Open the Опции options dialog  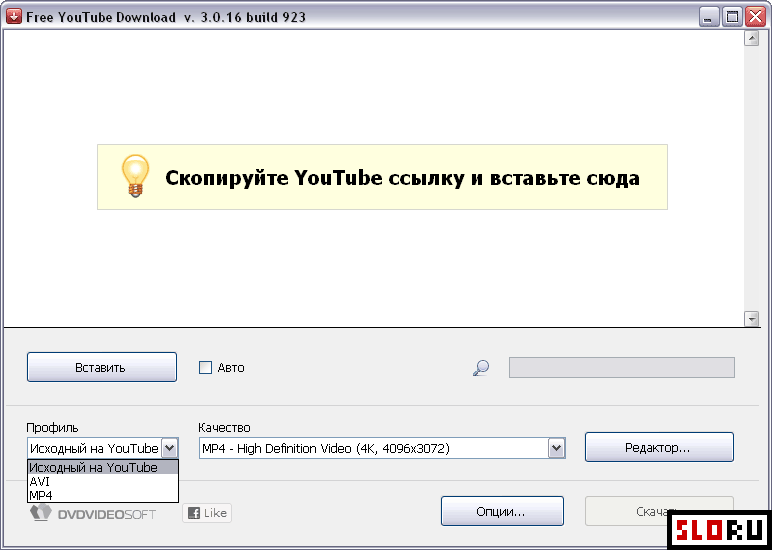pyautogui.click(x=502, y=511)
